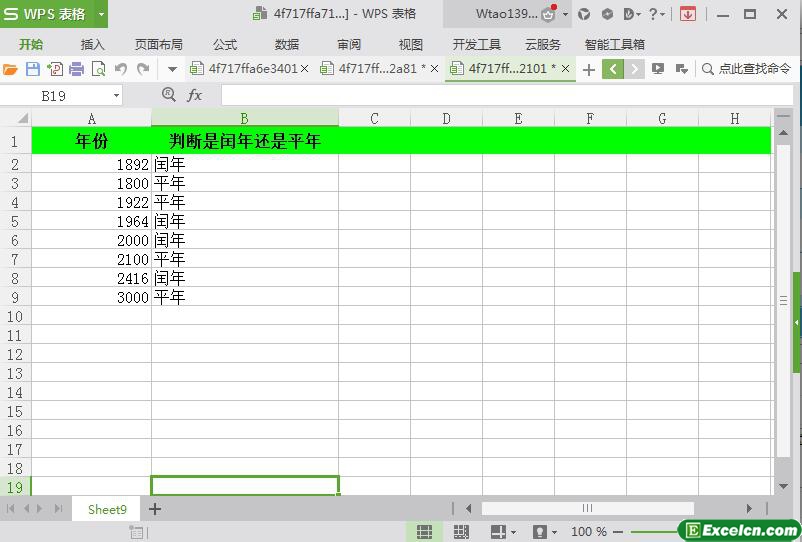Expand the WPS 表格 menu dropdown arrow
The image size is (802, 542).
point(101,14)
